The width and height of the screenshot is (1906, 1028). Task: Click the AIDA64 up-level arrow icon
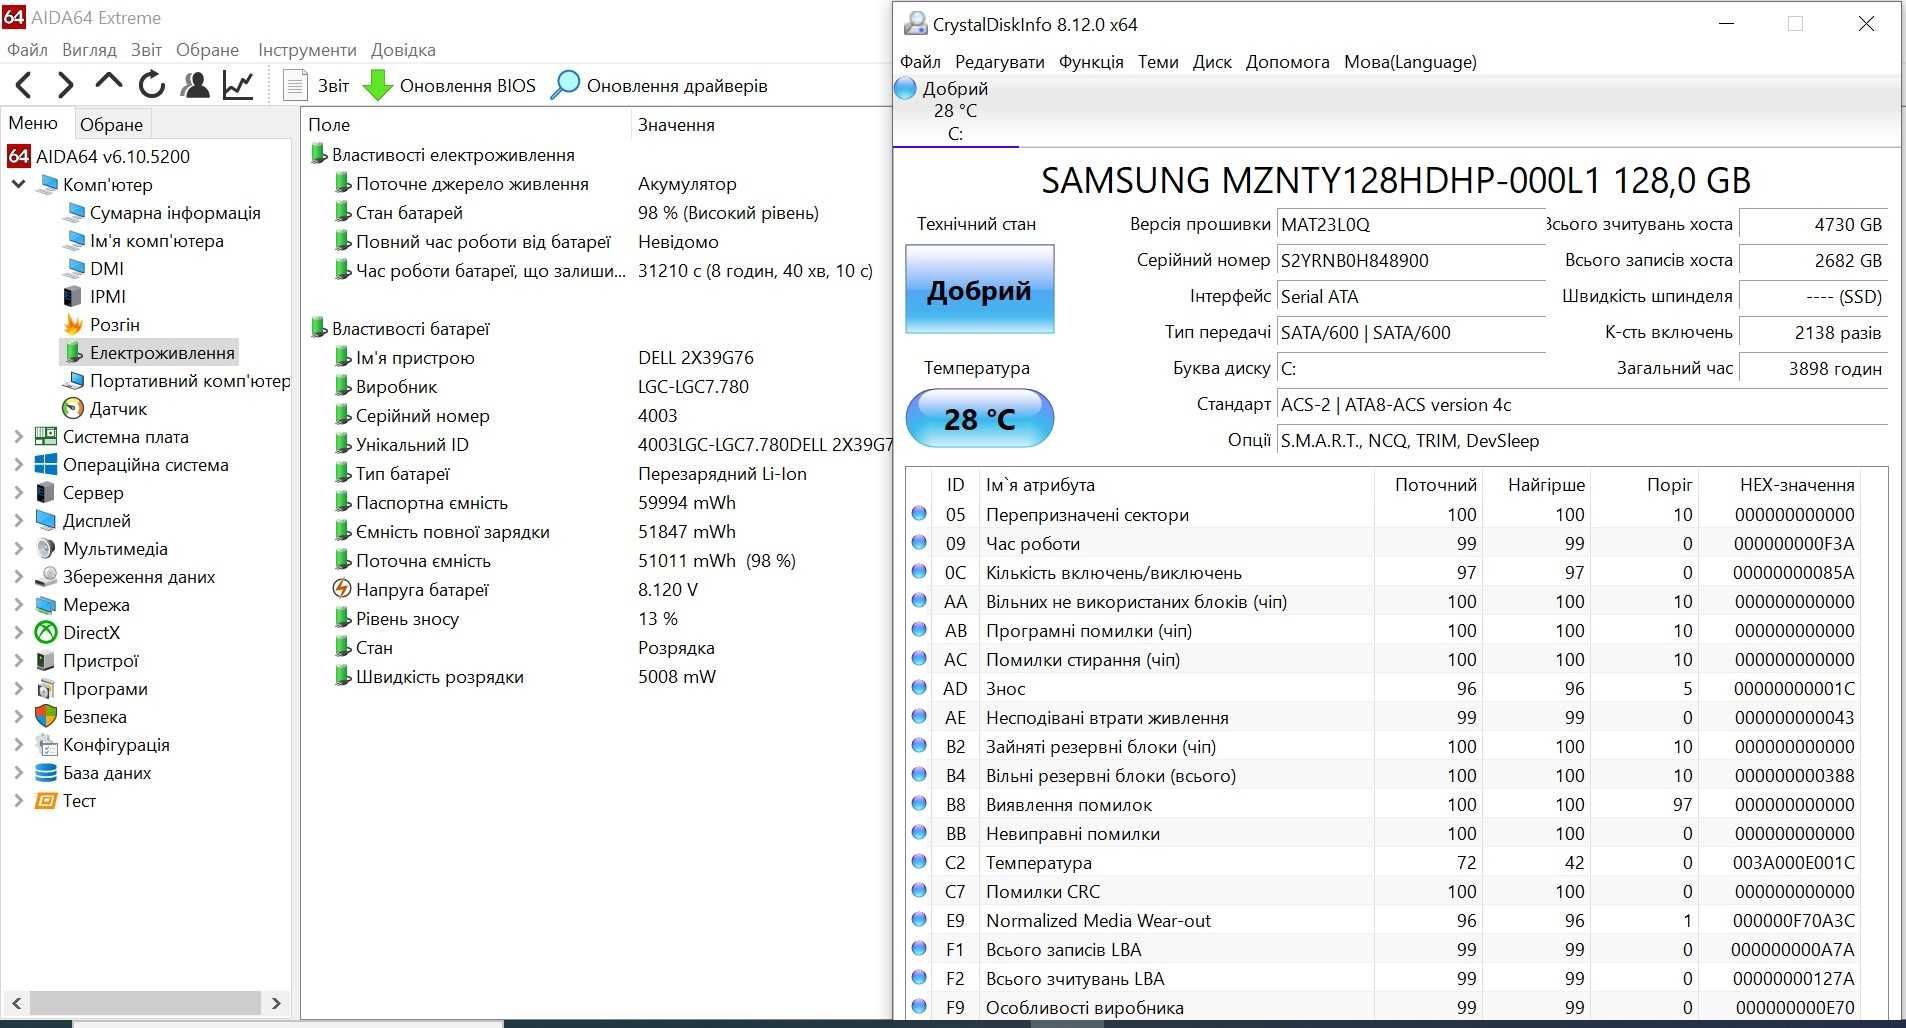click(x=108, y=83)
